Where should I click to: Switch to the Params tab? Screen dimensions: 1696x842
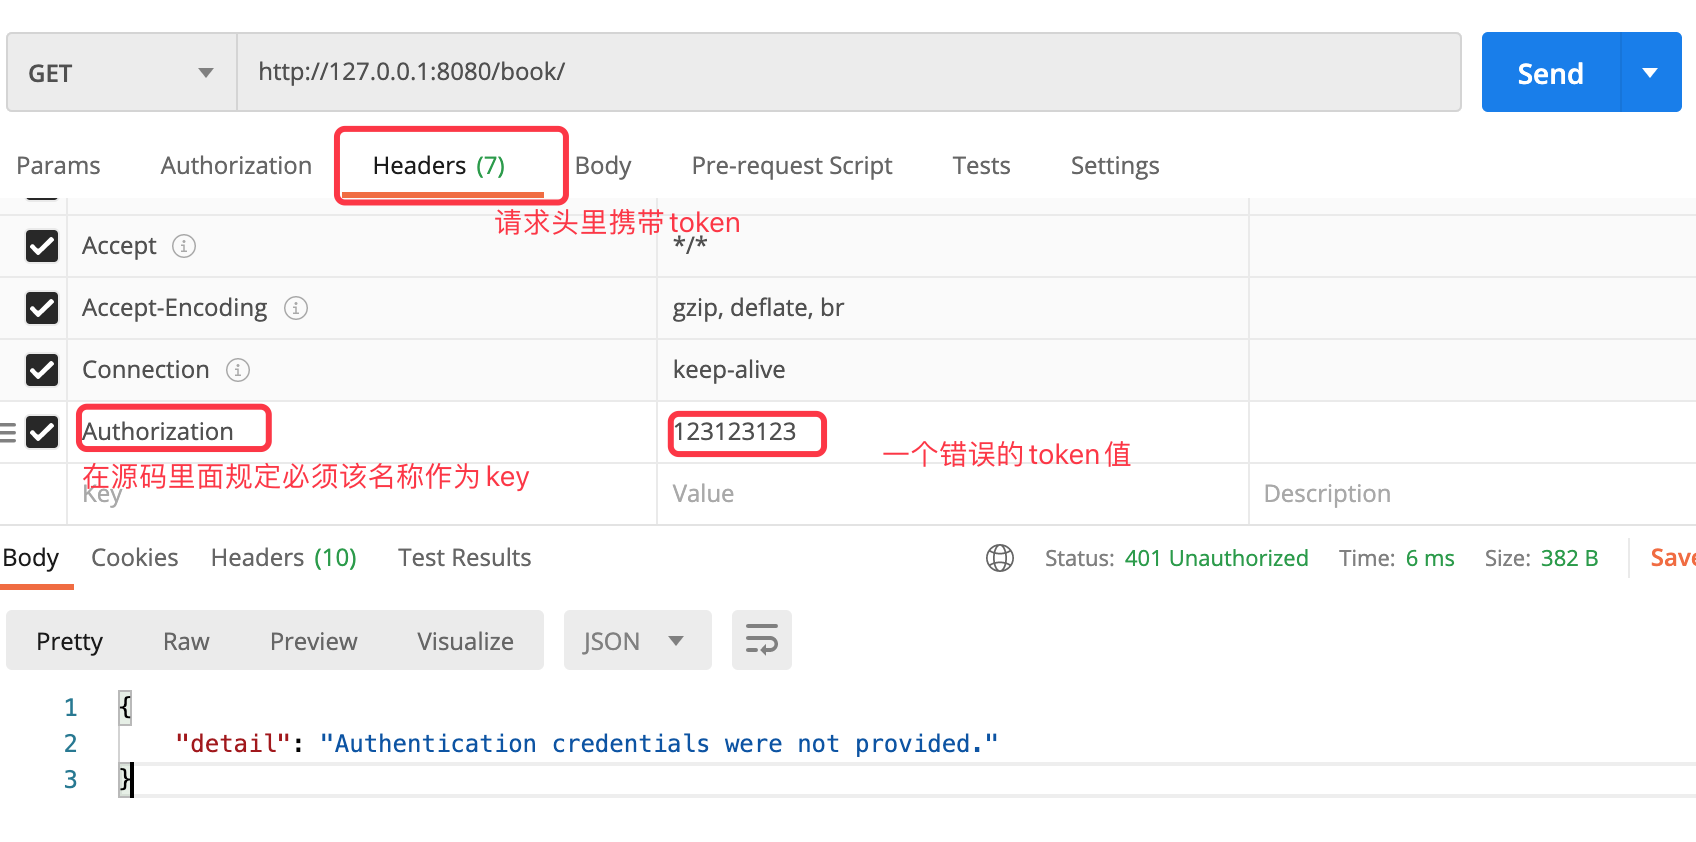pyautogui.click(x=58, y=166)
